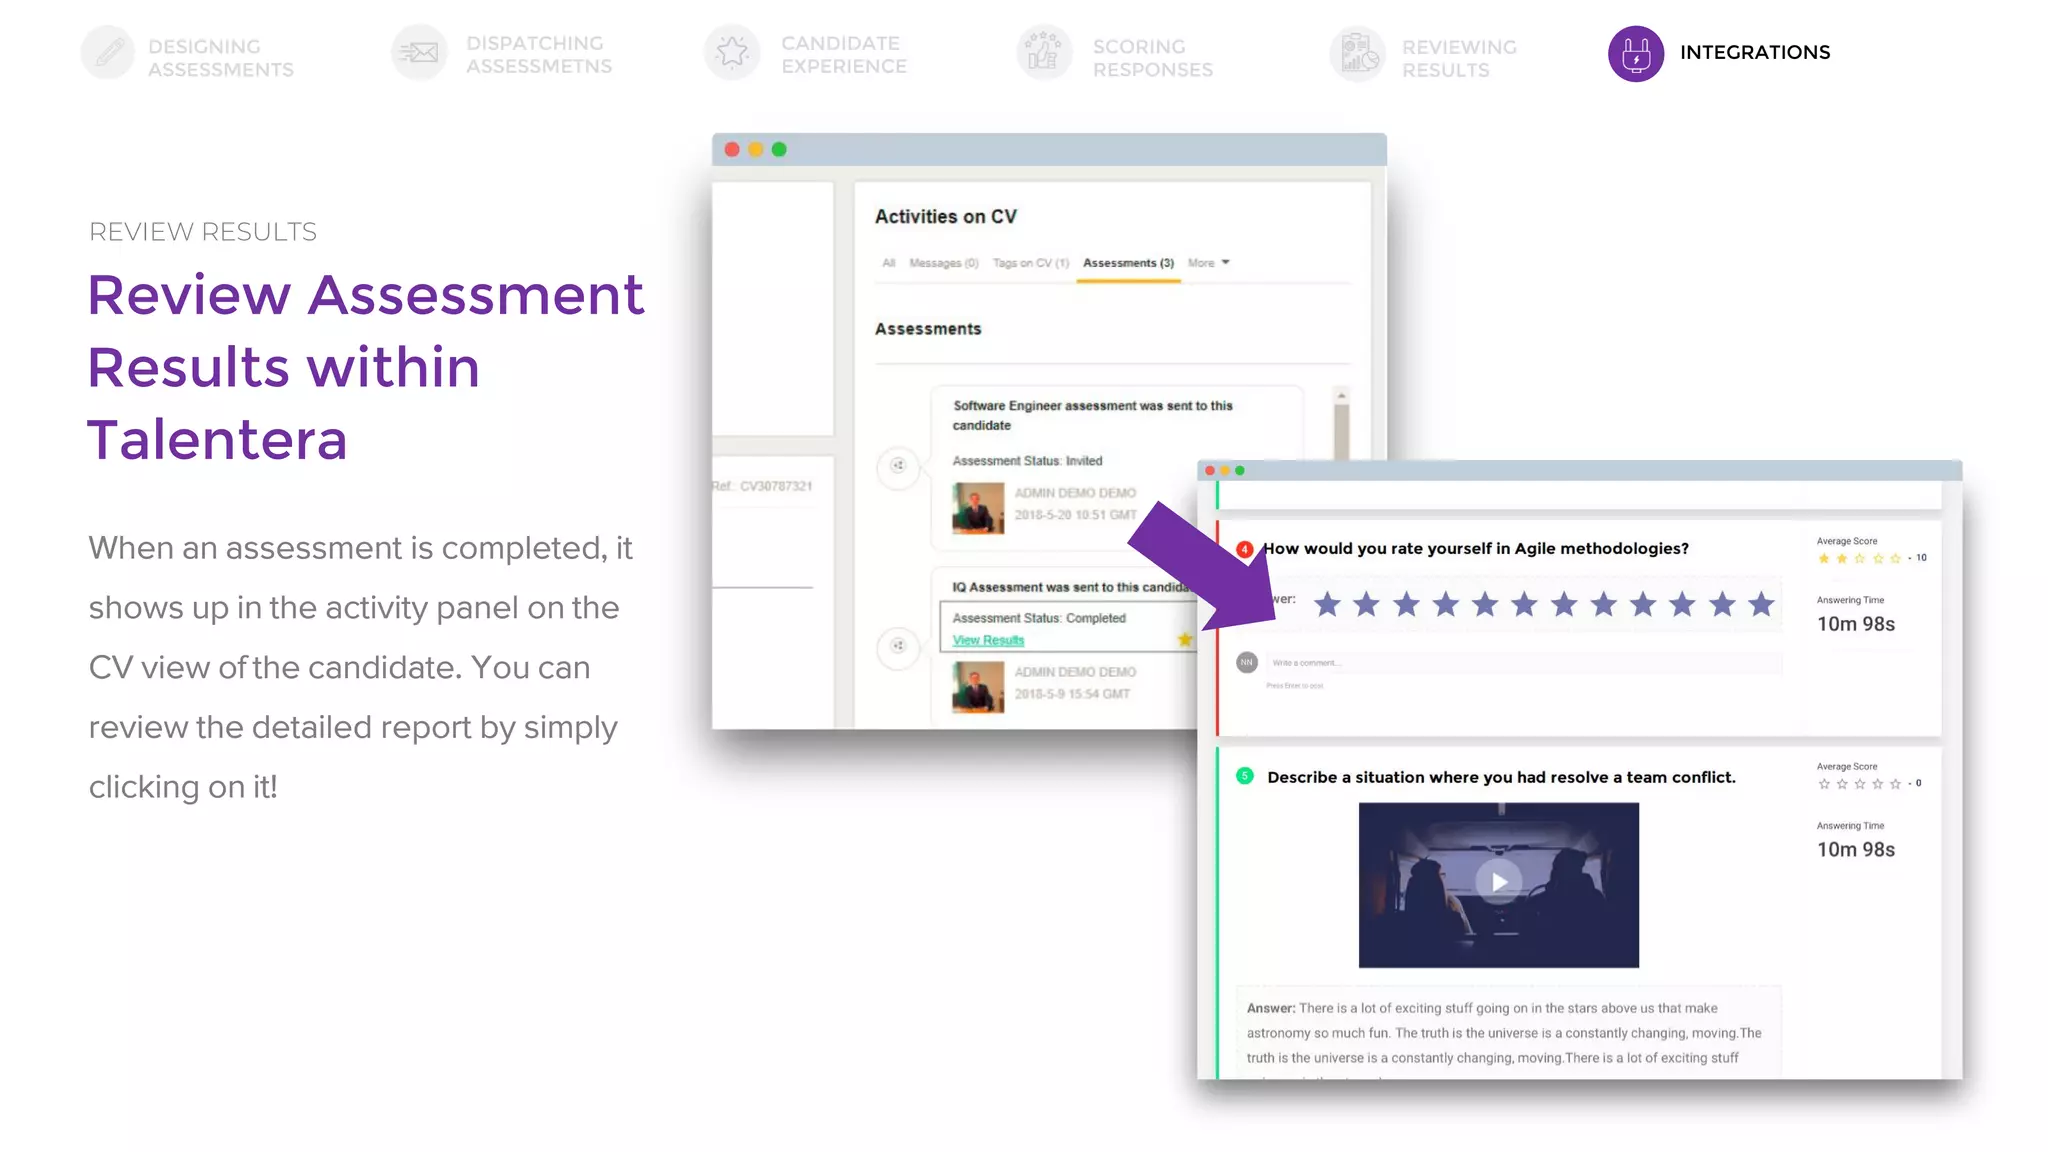Click the scrollbar up arrow in assessments list
Viewport: 2048px width, 1152px height.
tap(1341, 396)
